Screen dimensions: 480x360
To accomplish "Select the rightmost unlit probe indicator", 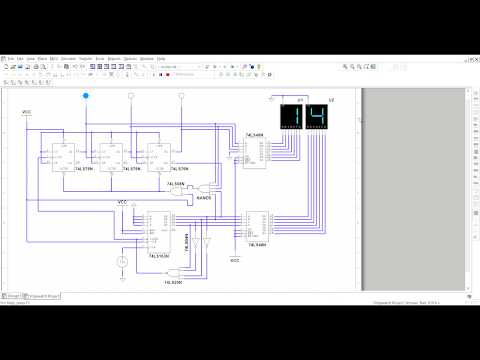I will (181, 96).
